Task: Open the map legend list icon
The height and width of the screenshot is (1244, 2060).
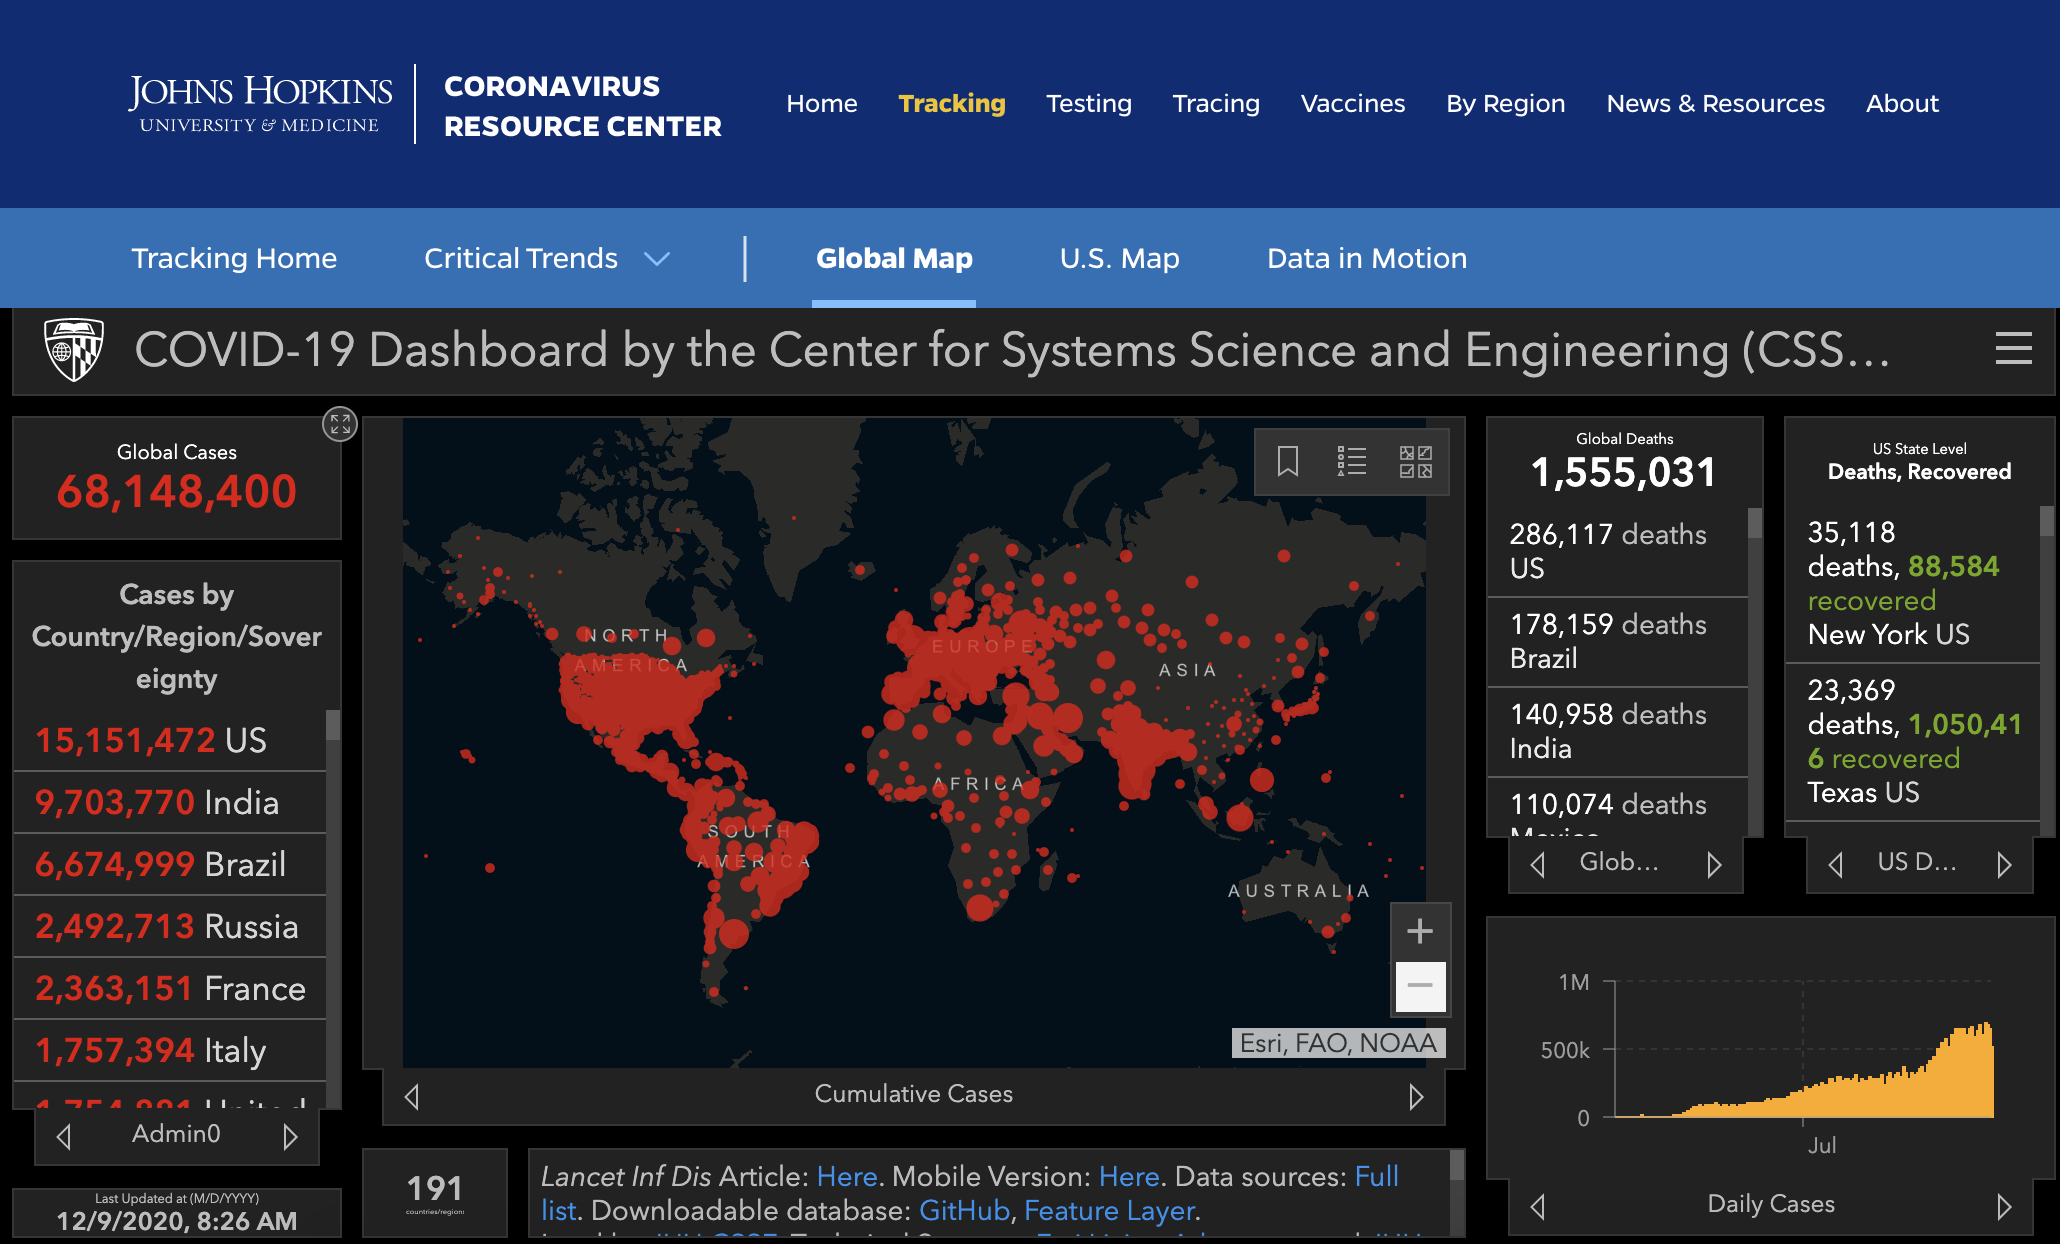Action: (1351, 461)
